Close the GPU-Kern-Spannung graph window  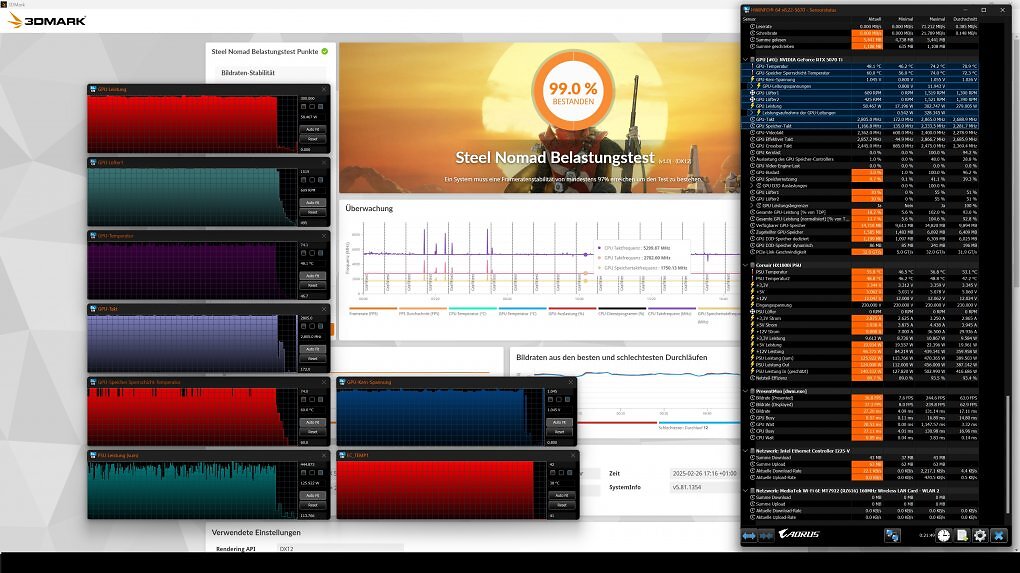(570, 382)
